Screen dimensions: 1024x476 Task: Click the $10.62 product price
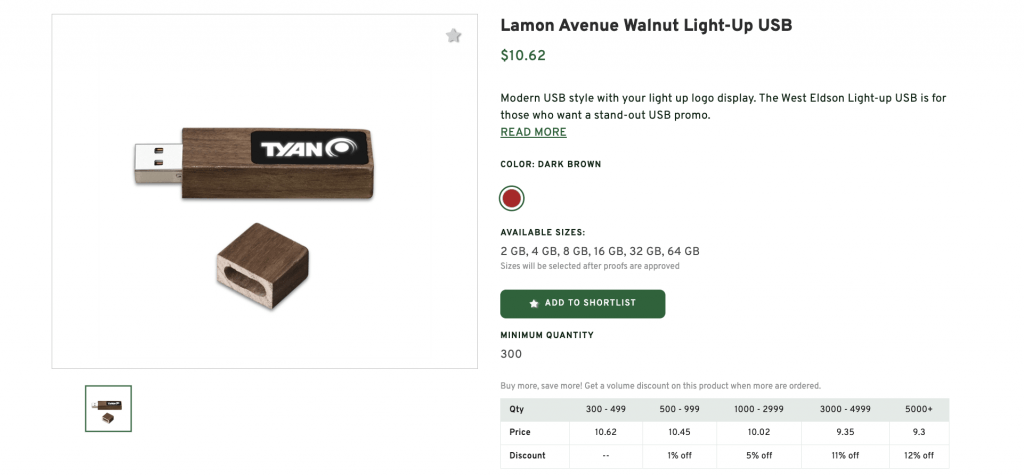[523, 56]
